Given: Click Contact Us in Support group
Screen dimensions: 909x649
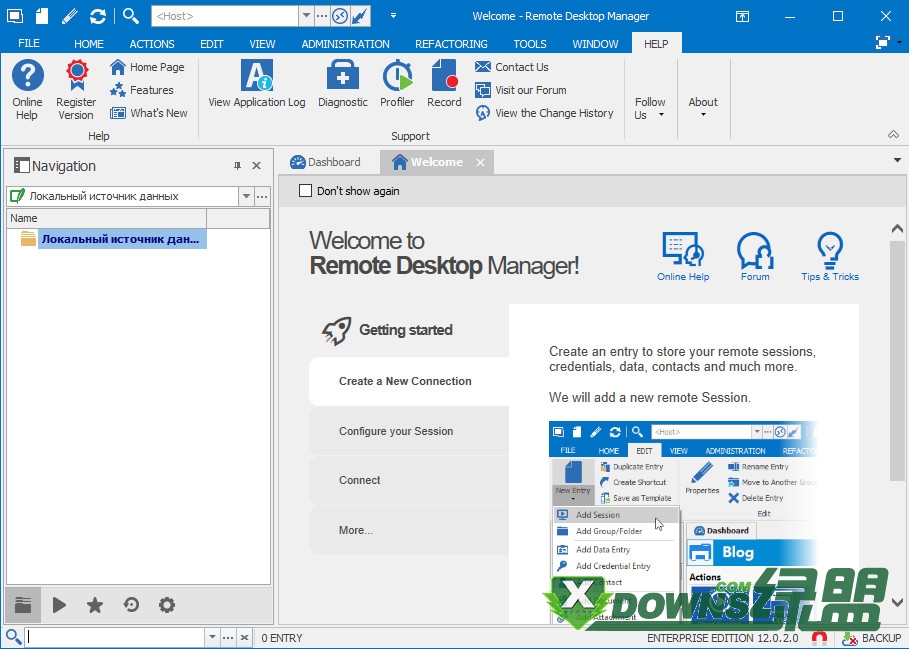Looking at the screenshot, I should pyautogui.click(x=511, y=67).
